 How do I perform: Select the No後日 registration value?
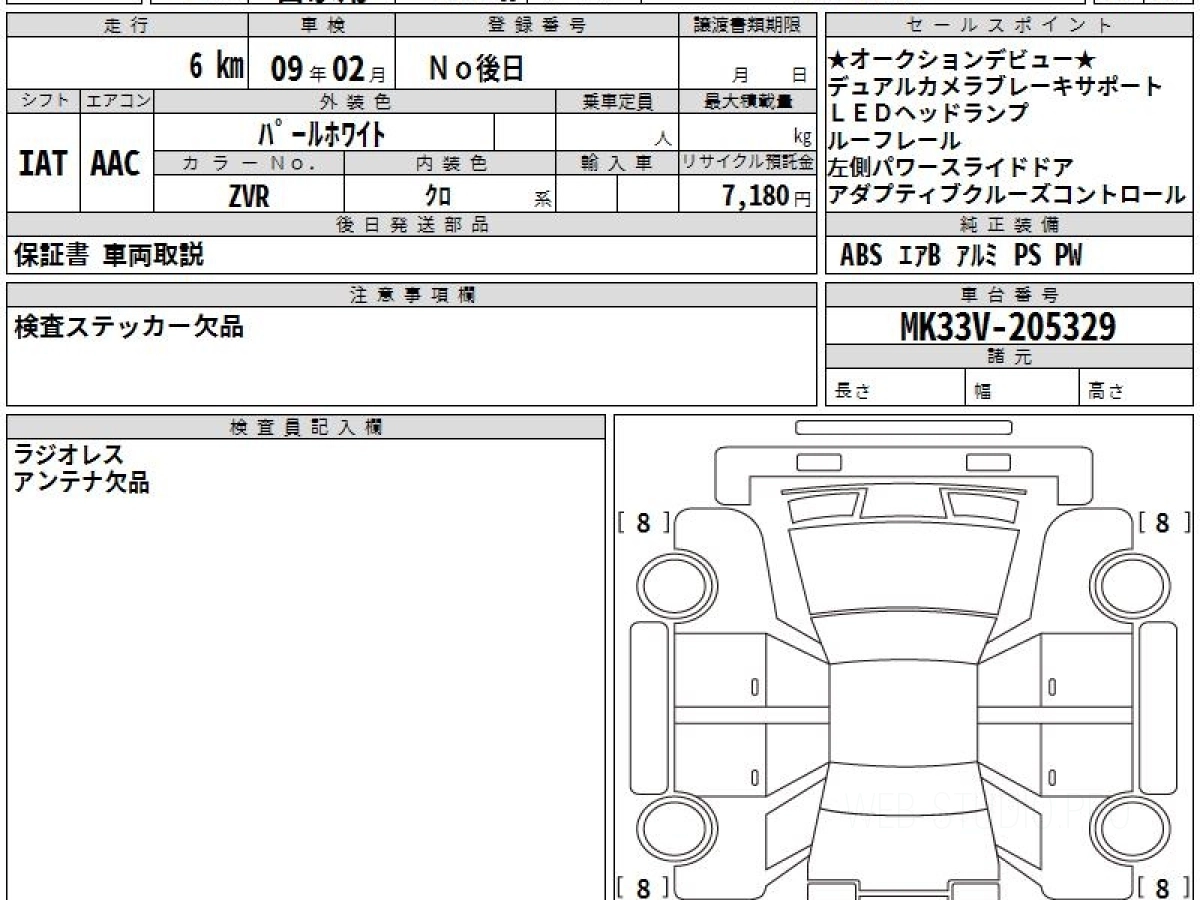[x=476, y=68]
